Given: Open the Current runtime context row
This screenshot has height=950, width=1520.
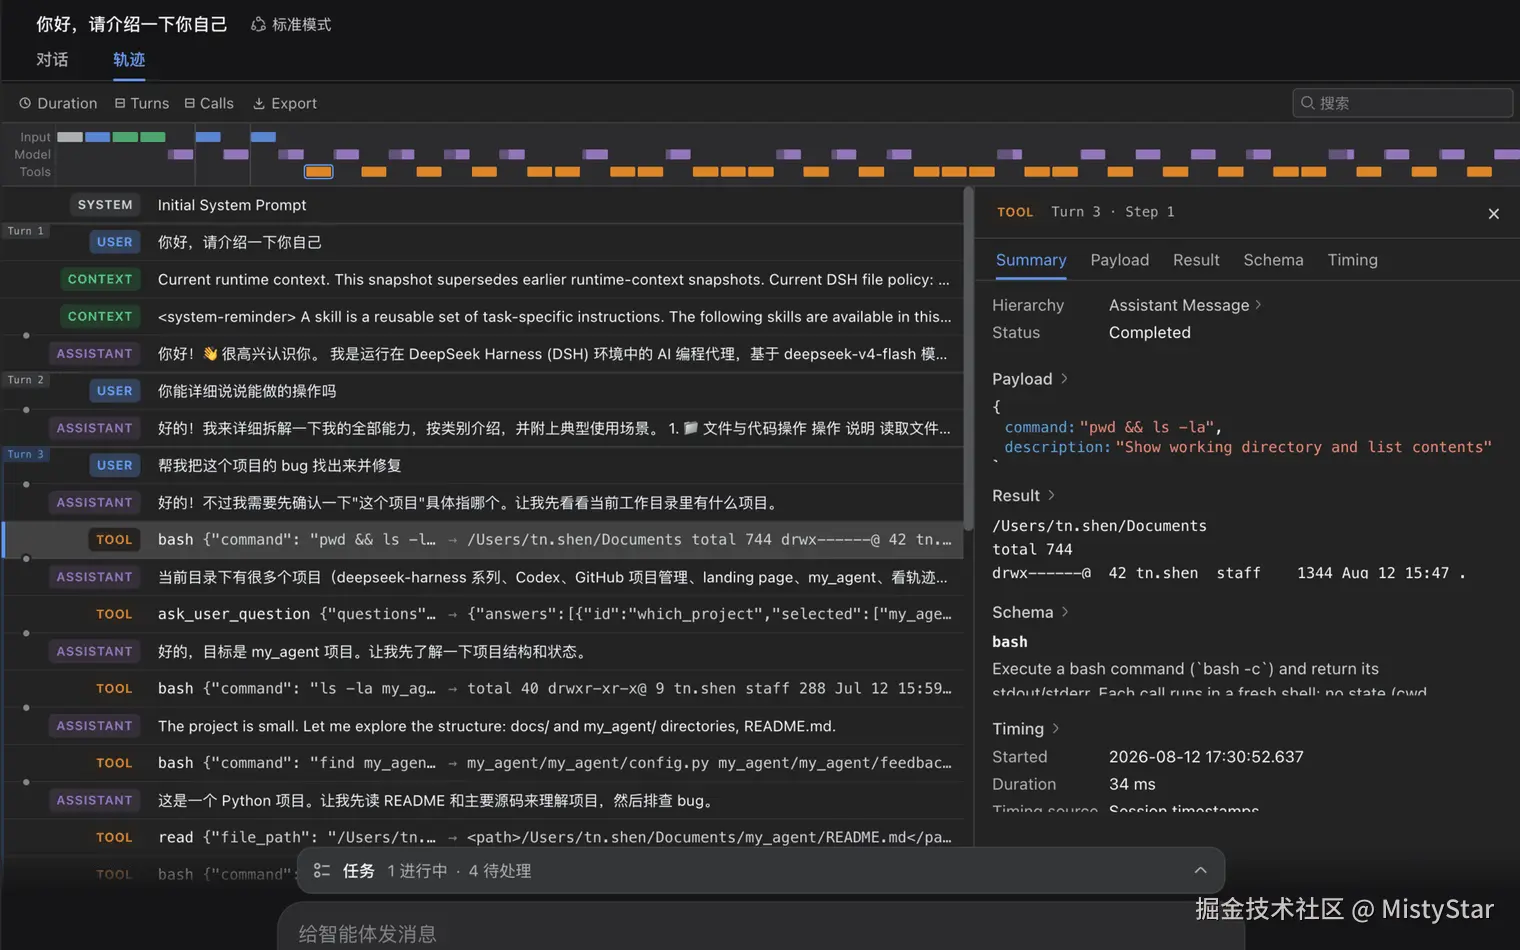Looking at the screenshot, I should coord(483,279).
